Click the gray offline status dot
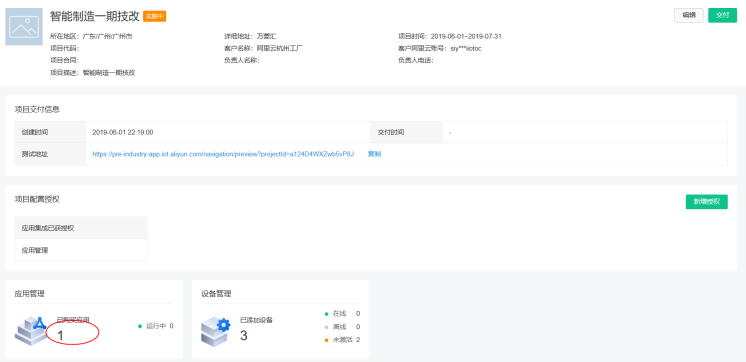The width and height of the screenshot is (746, 362). (x=326, y=327)
